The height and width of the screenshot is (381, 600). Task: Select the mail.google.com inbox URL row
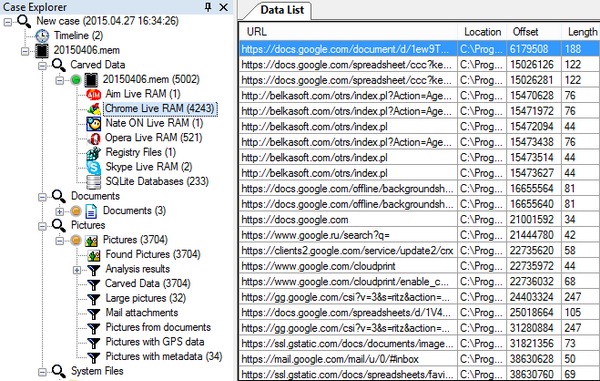[x=419, y=359]
